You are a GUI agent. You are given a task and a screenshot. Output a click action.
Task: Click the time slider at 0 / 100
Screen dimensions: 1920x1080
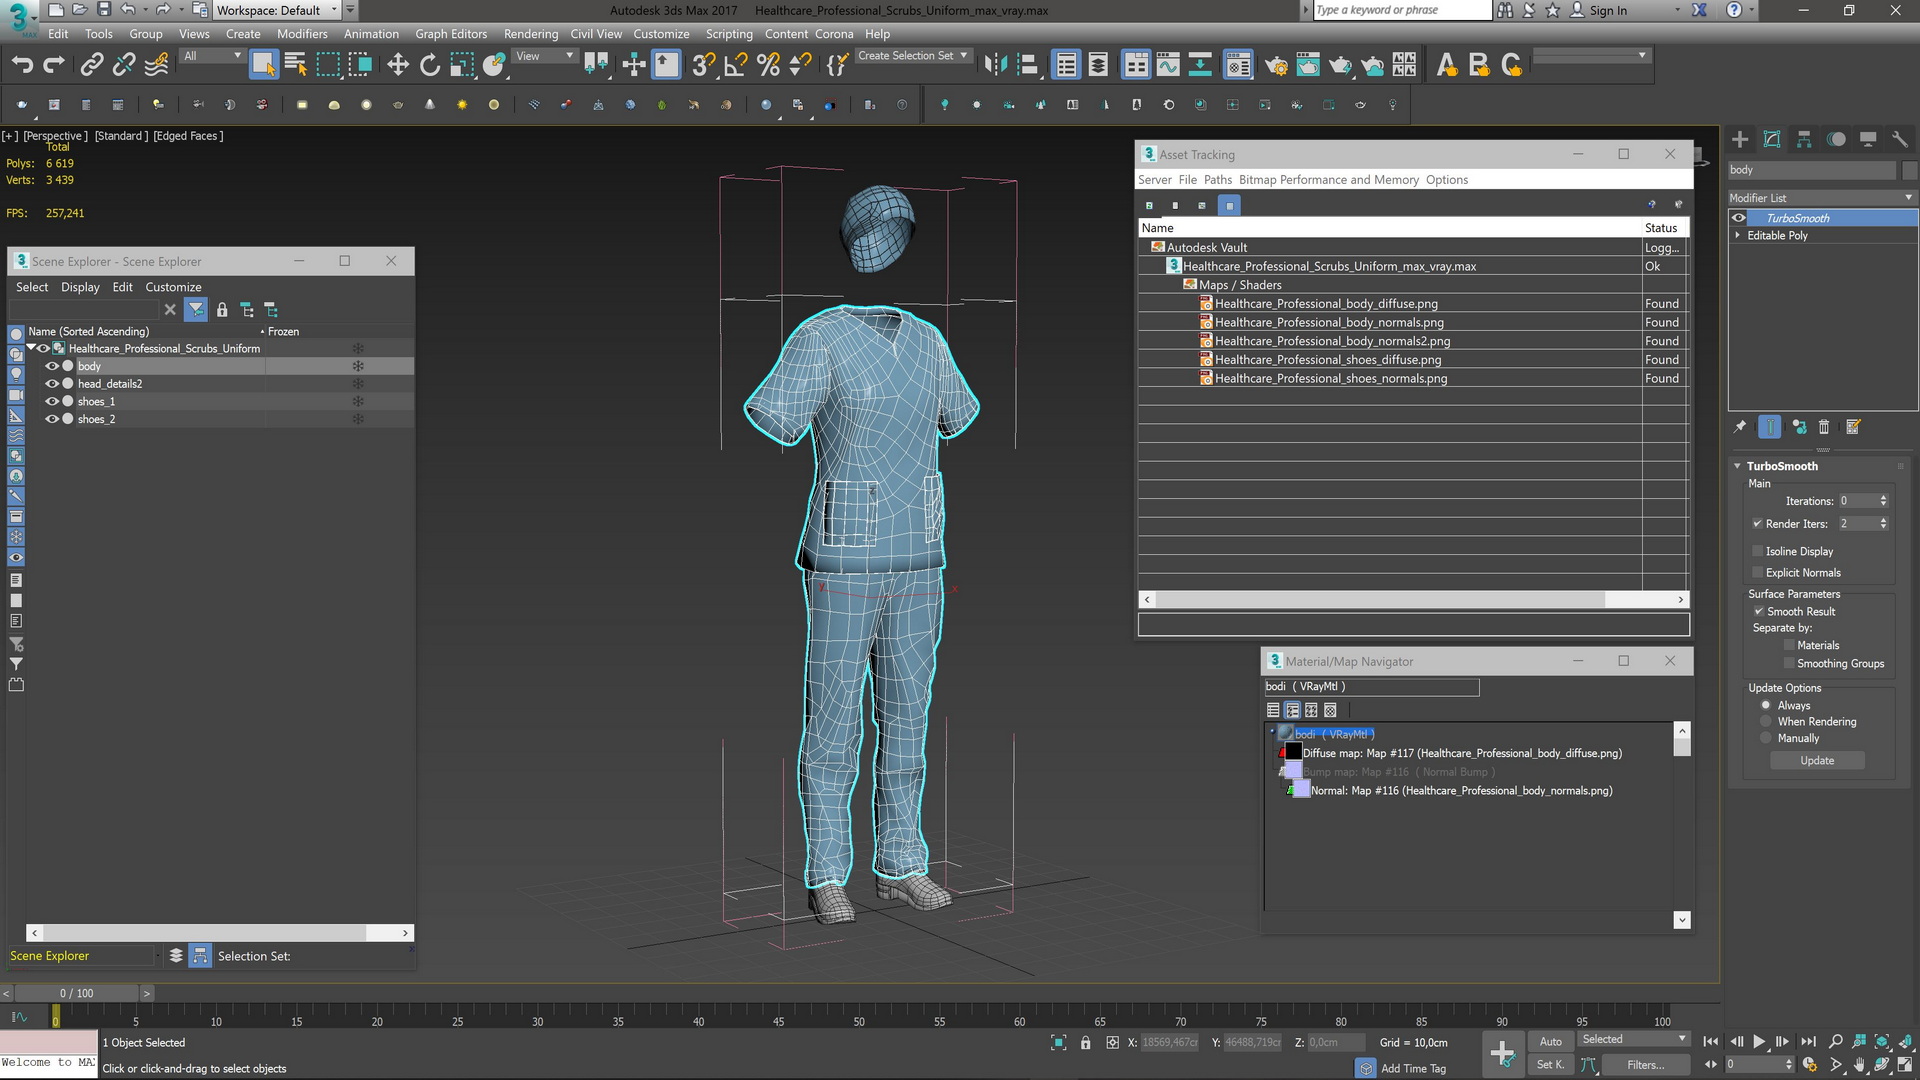click(76, 994)
